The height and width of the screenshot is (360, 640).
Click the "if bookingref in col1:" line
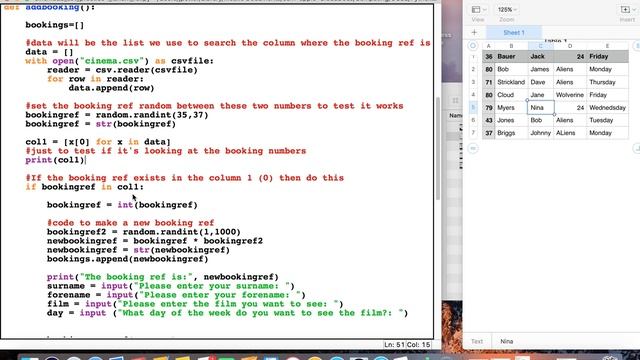tap(84, 187)
